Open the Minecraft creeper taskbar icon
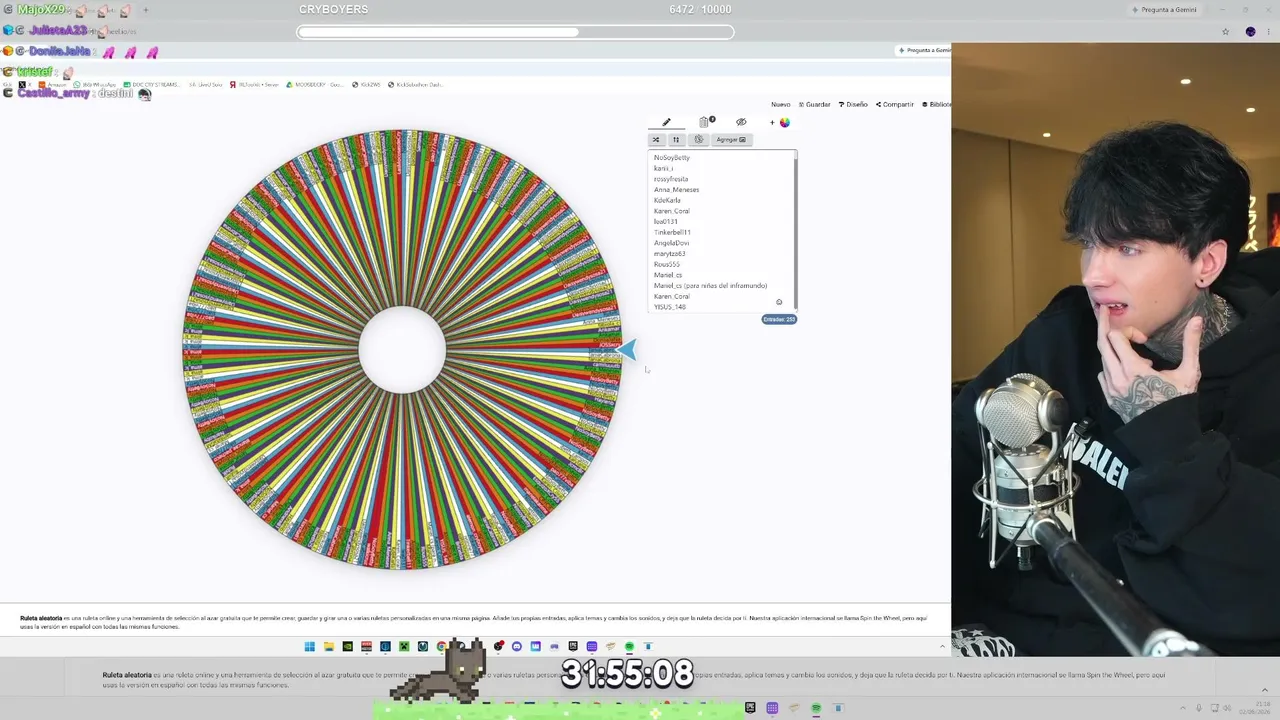Viewport: 1280px width, 720px height. click(x=404, y=647)
